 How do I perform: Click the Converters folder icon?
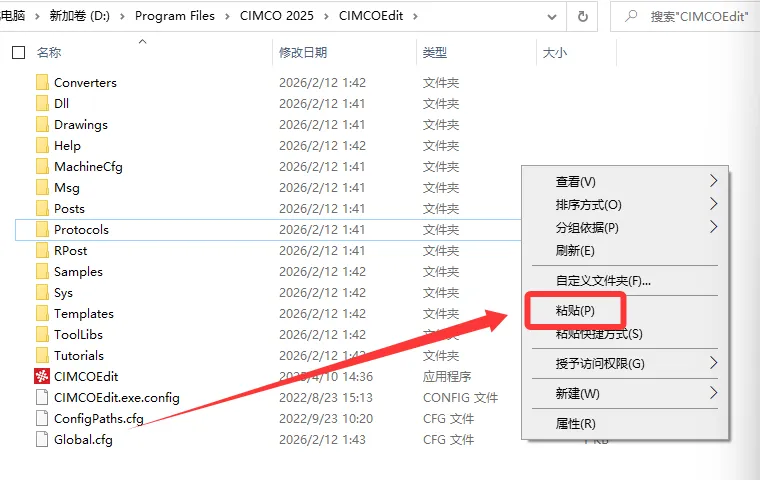point(42,82)
